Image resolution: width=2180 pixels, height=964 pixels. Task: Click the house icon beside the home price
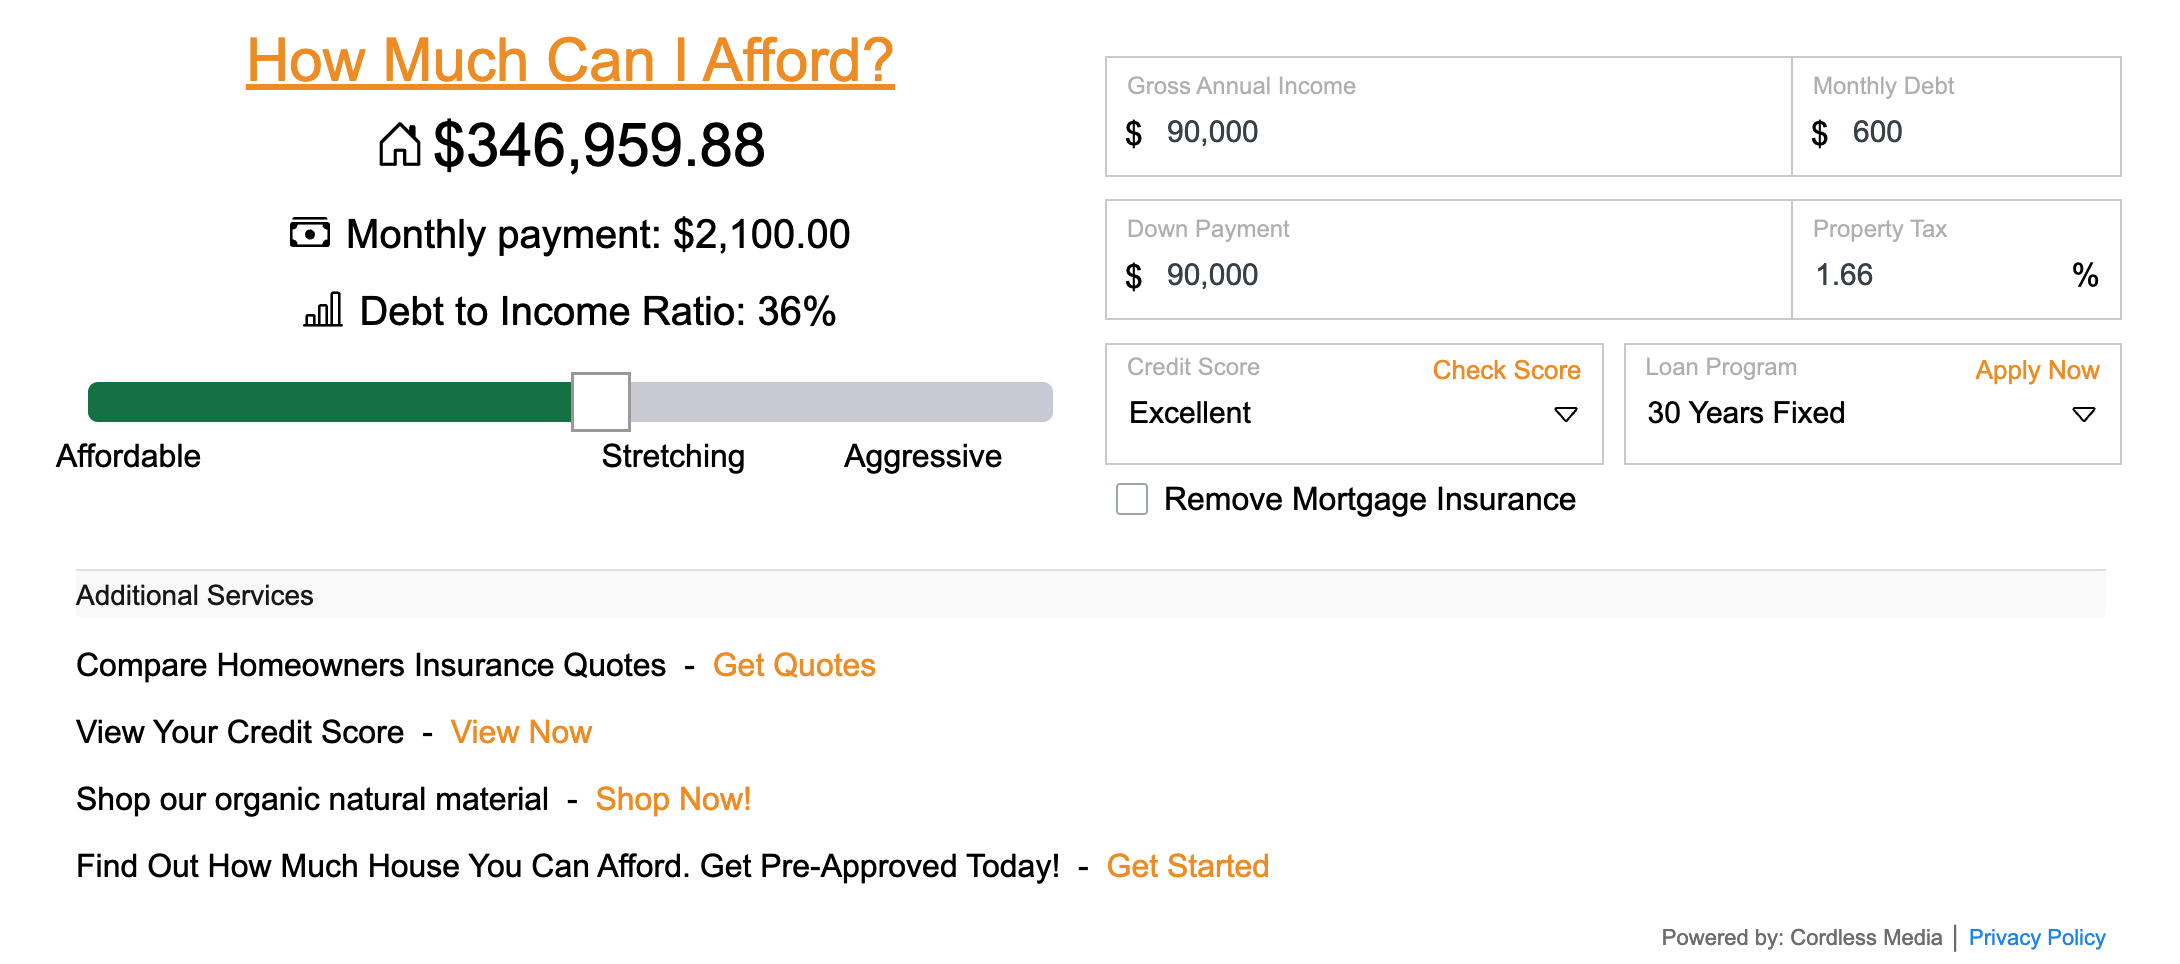[x=399, y=145]
